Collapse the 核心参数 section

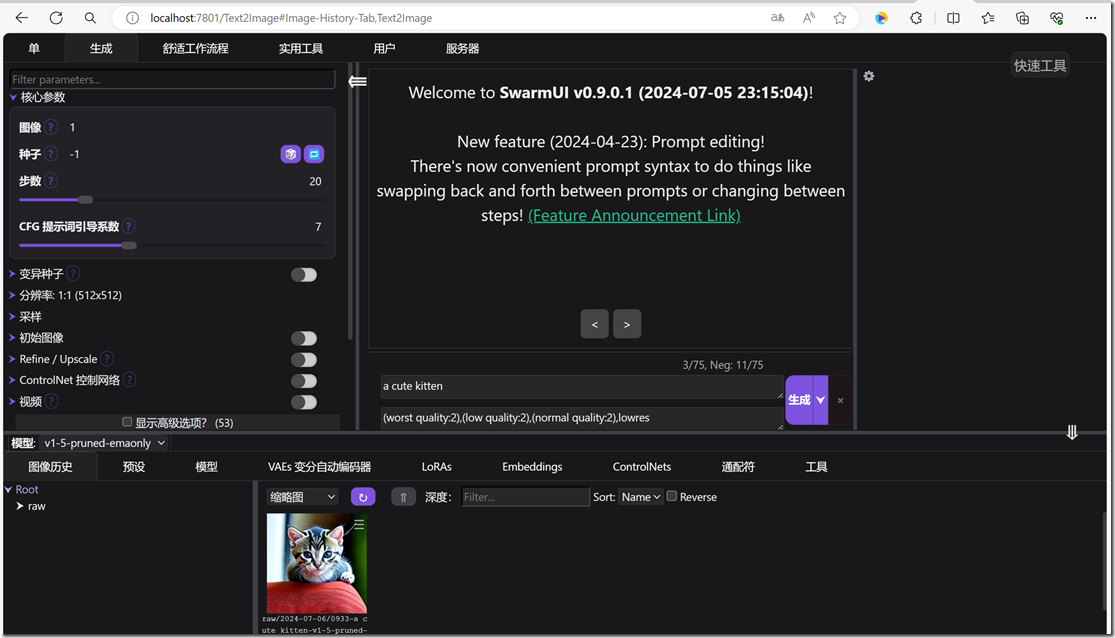coord(43,97)
